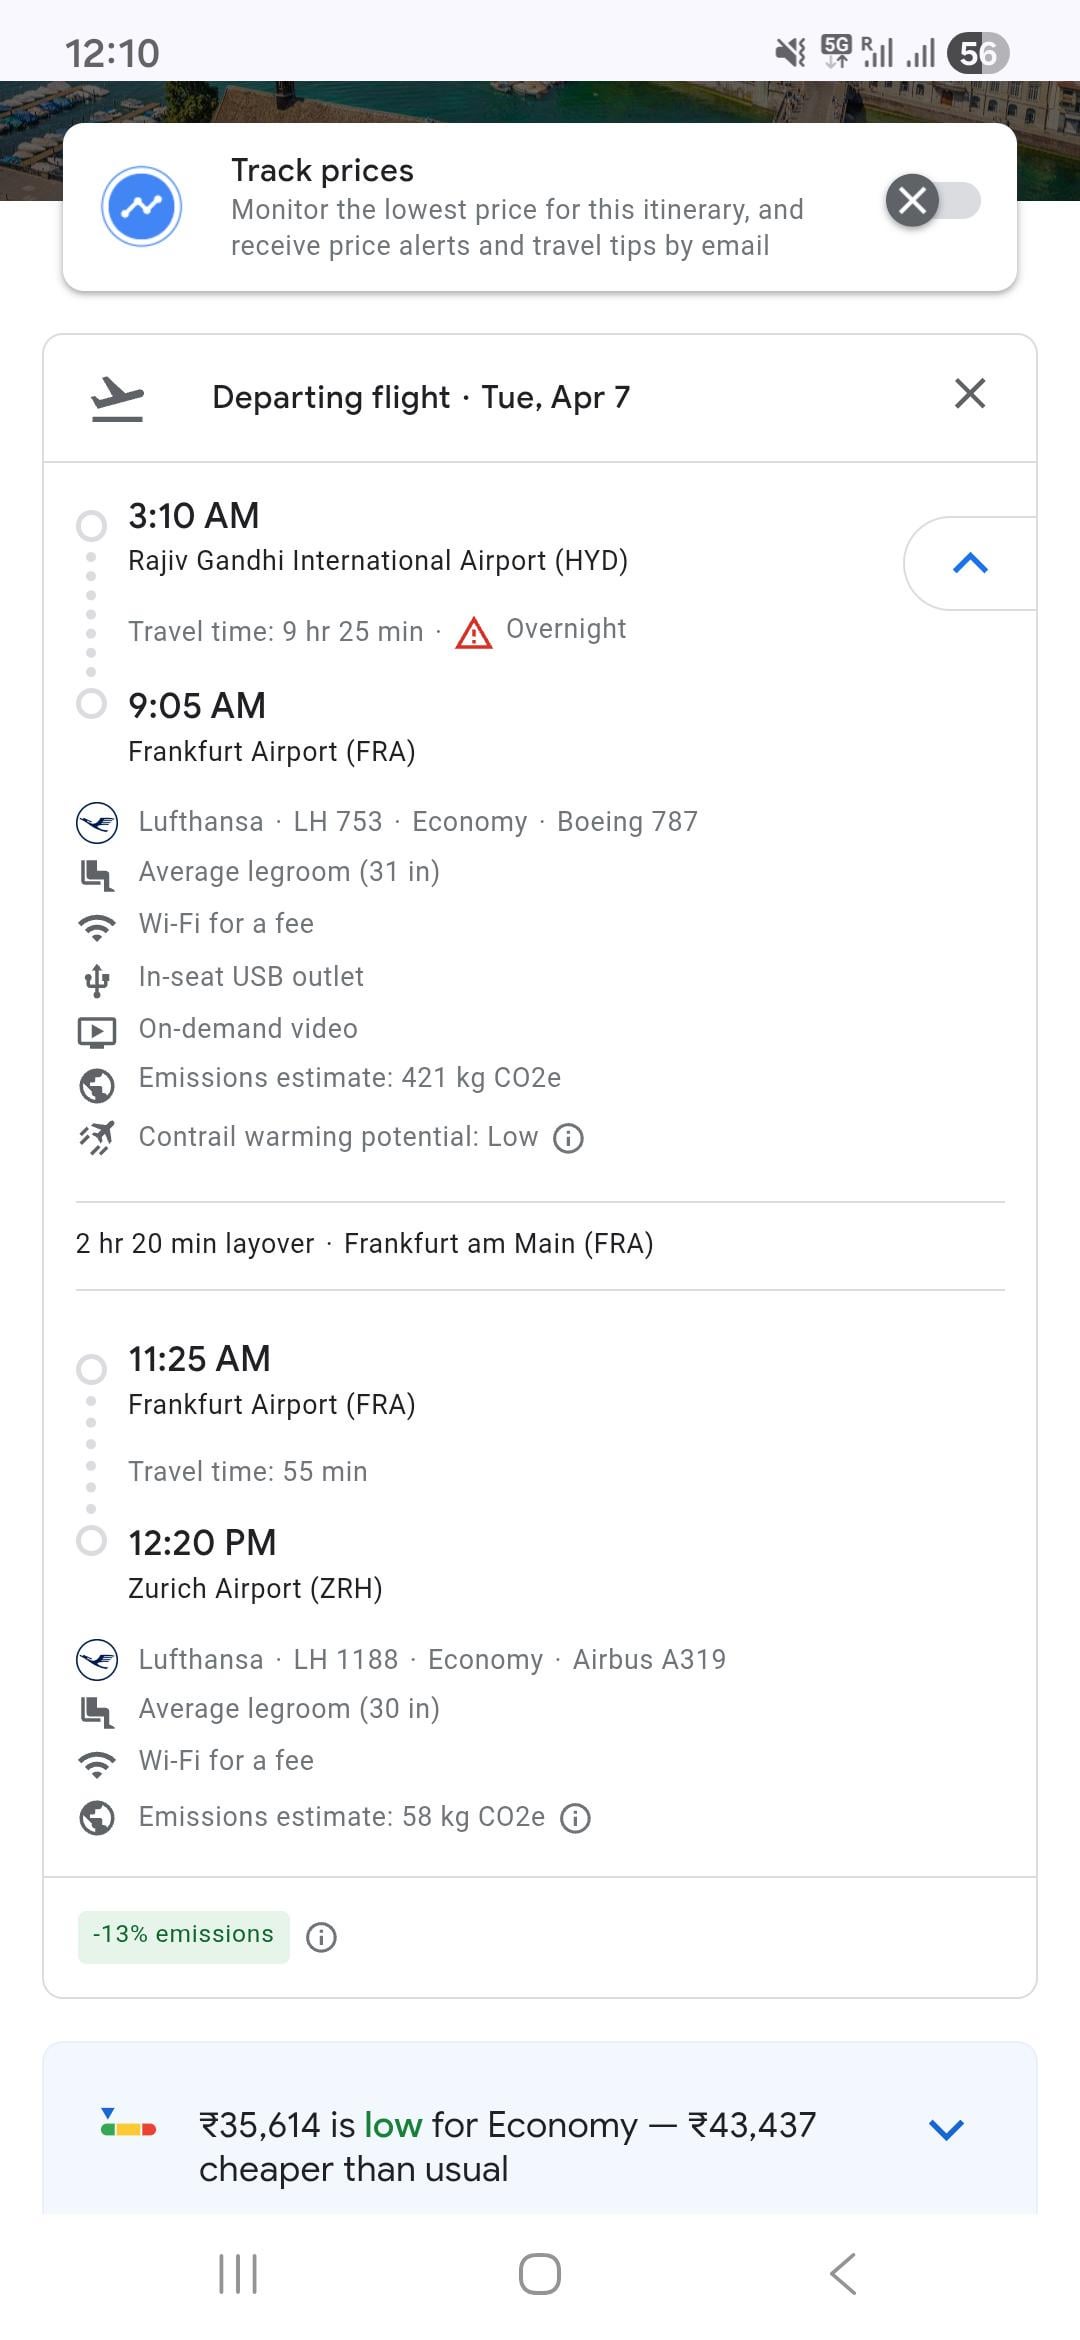The image size is (1080, 2340).
Task: Enable the Track prices toggle
Action: [932, 201]
